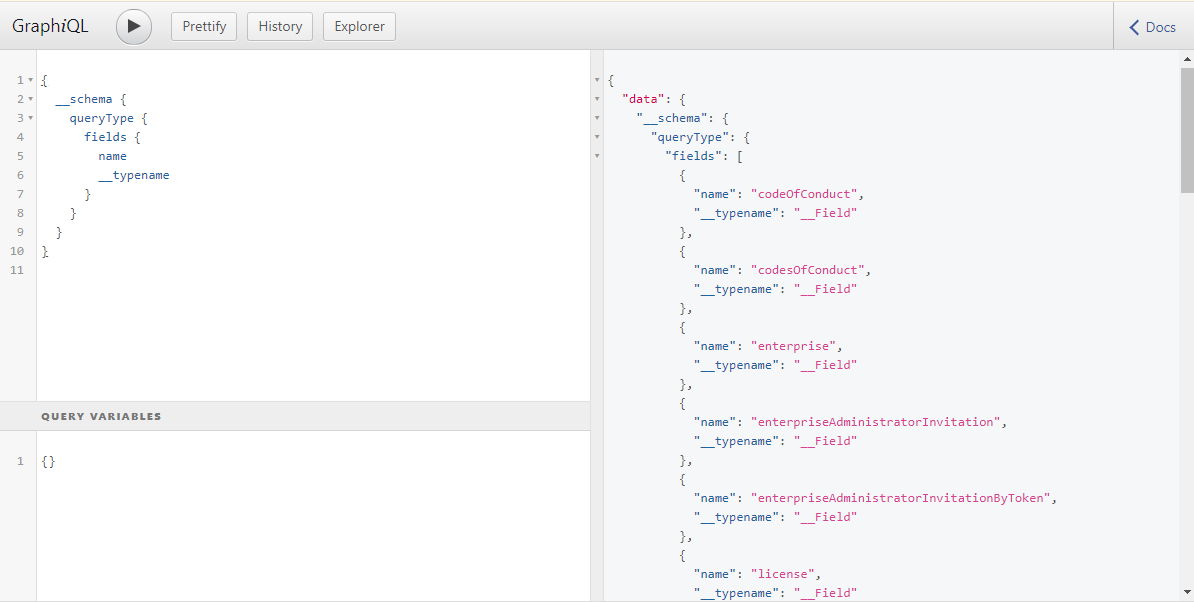Click the Prettify button
This screenshot has width=1194, height=602.
pos(204,27)
